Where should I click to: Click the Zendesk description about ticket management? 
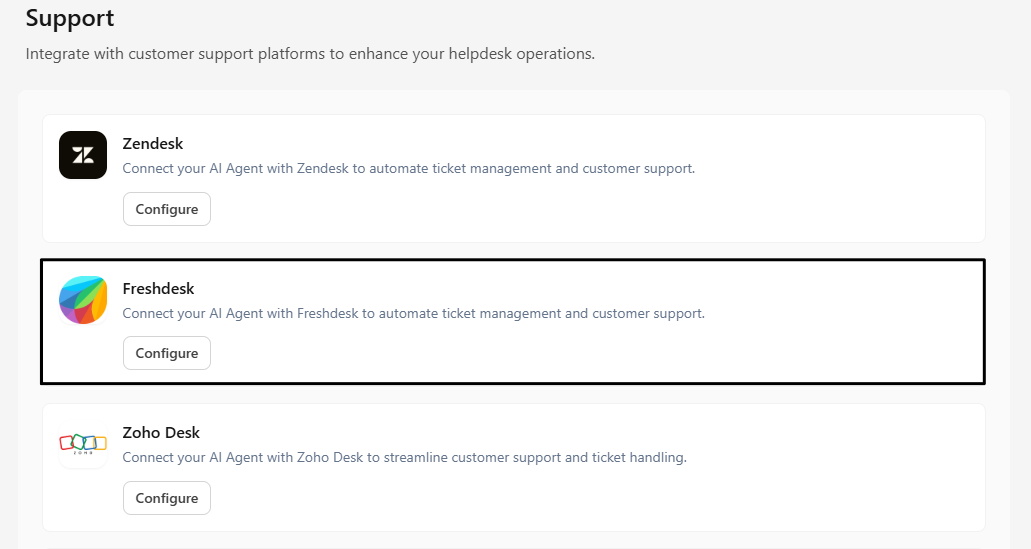click(408, 169)
